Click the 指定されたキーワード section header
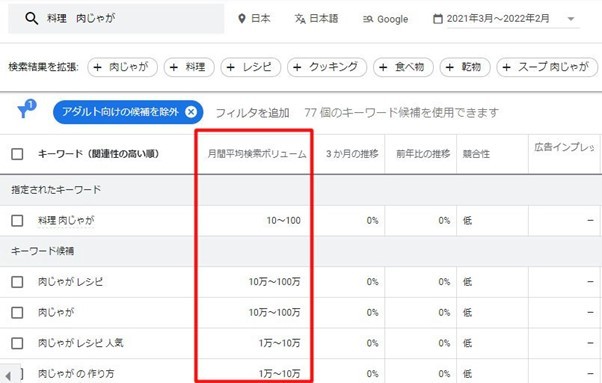Screen dimensions: 602x383 56,190
